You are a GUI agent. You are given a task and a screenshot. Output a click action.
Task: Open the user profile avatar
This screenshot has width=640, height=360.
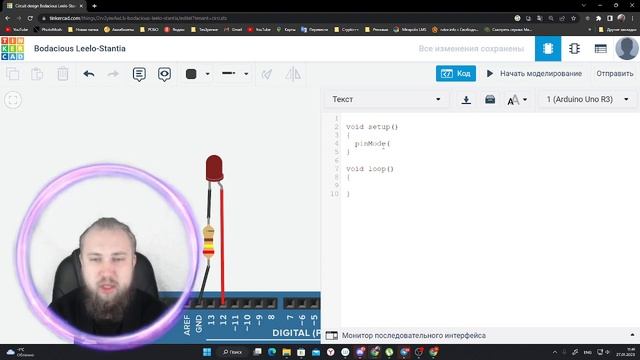pos(627,48)
